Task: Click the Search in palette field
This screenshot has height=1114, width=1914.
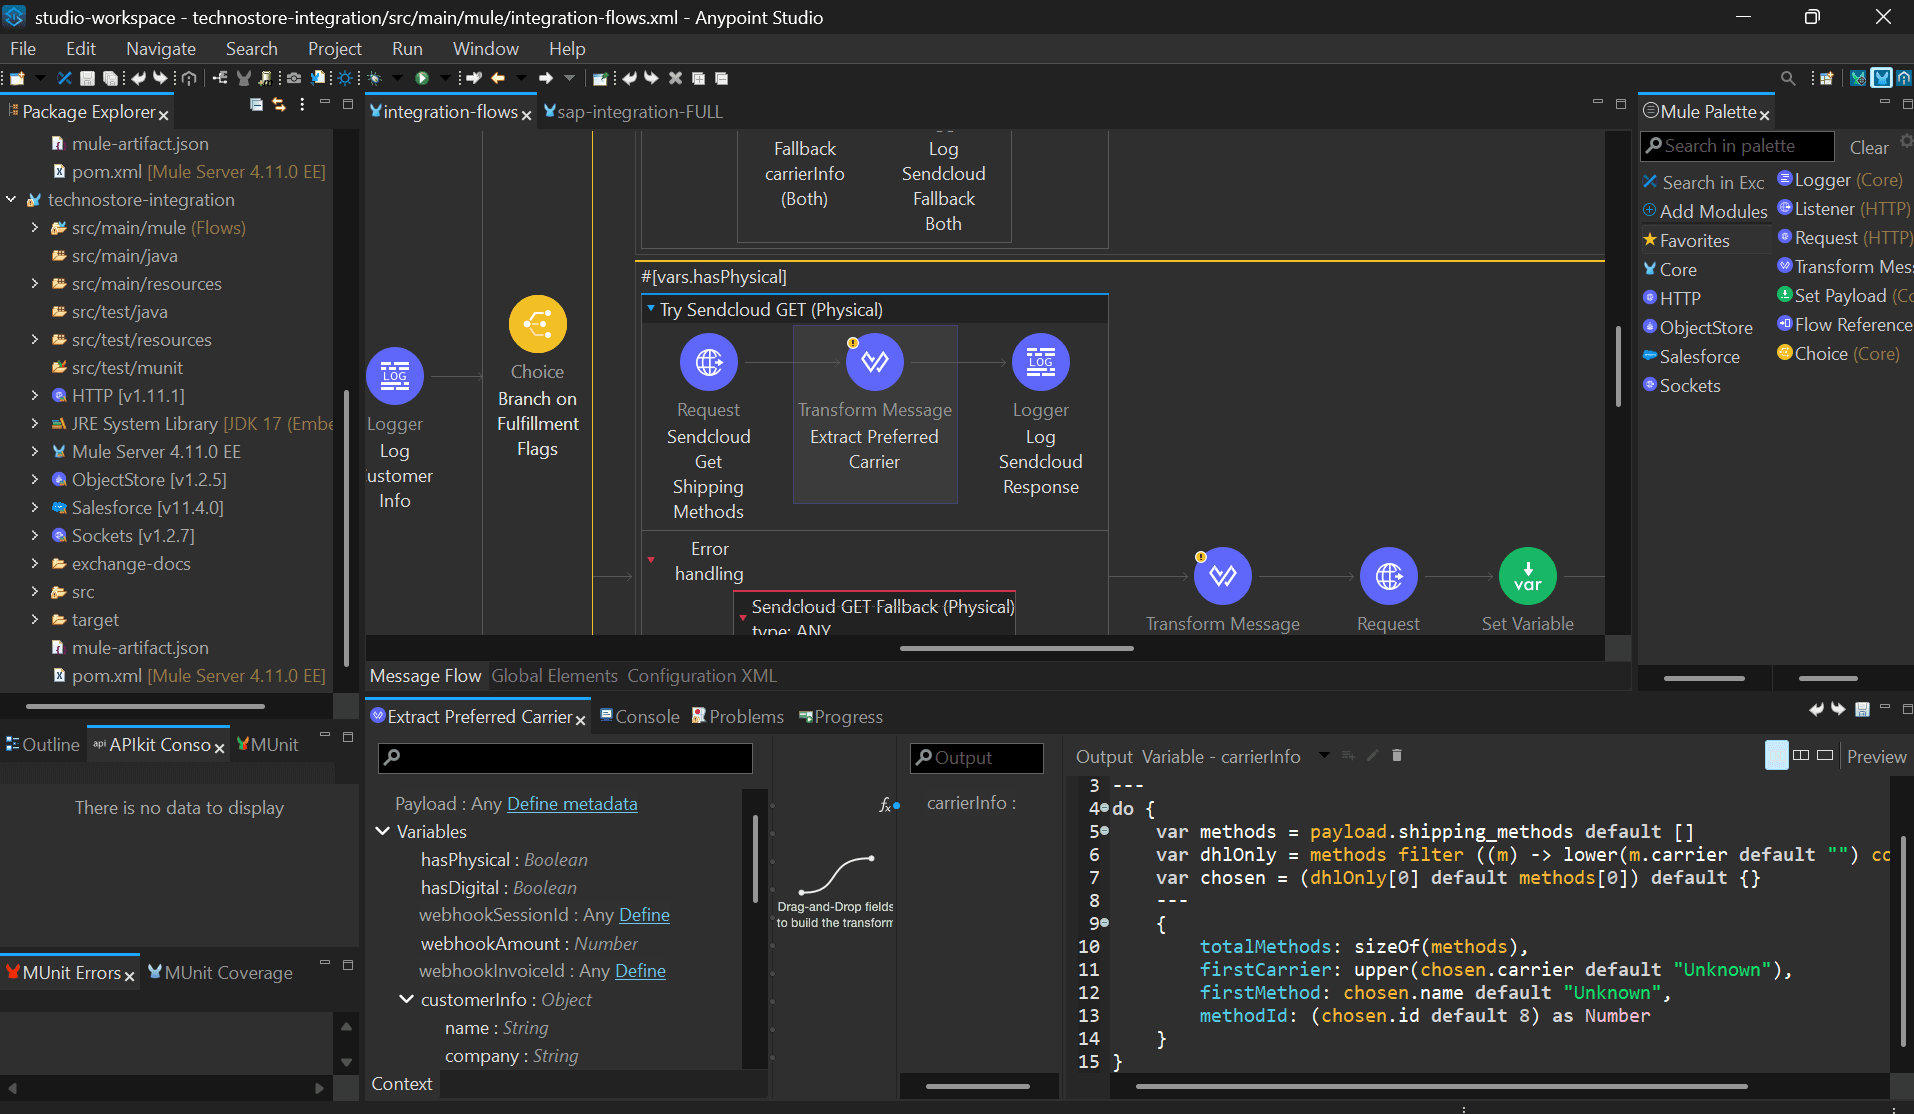Action: point(1737,146)
